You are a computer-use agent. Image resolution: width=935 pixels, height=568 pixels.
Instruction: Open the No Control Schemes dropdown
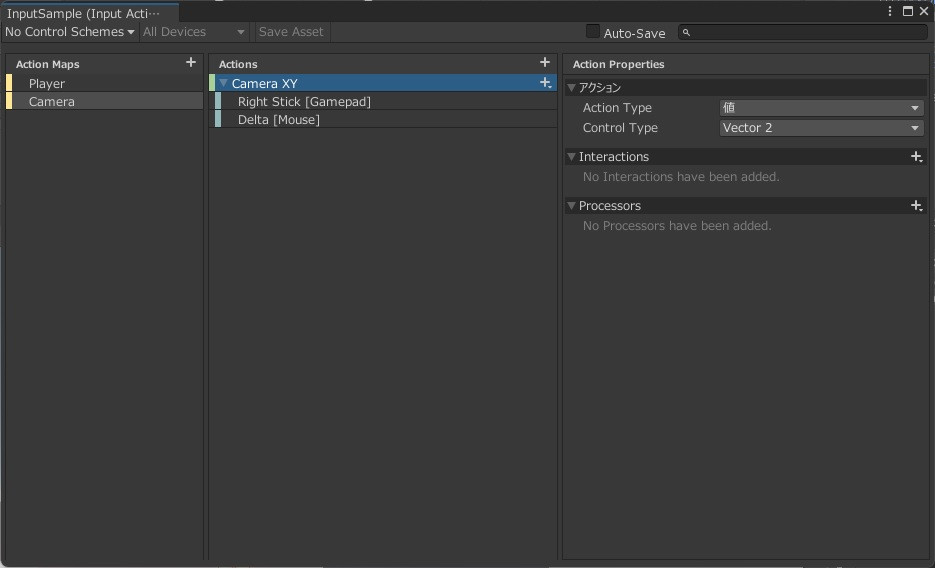pos(69,32)
